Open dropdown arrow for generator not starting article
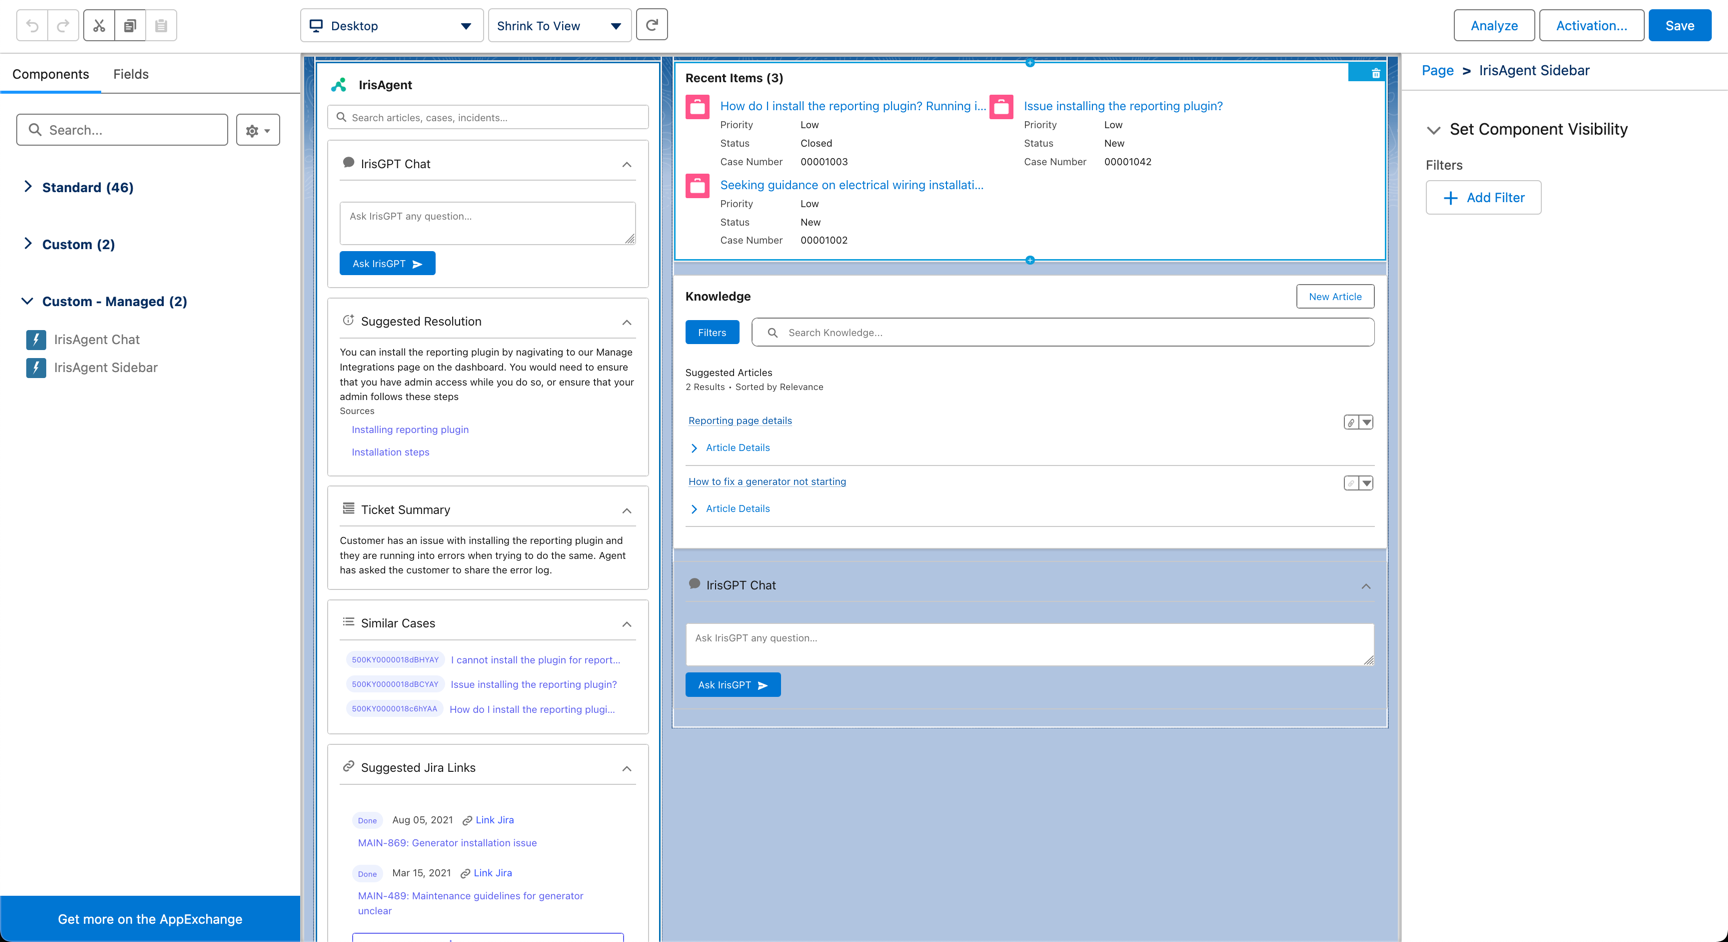Image resolution: width=1728 pixels, height=942 pixels. click(x=1367, y=483)
